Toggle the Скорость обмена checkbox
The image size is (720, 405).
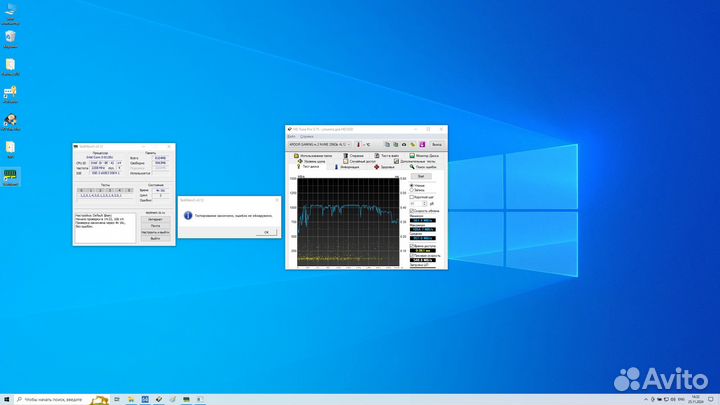412,211
